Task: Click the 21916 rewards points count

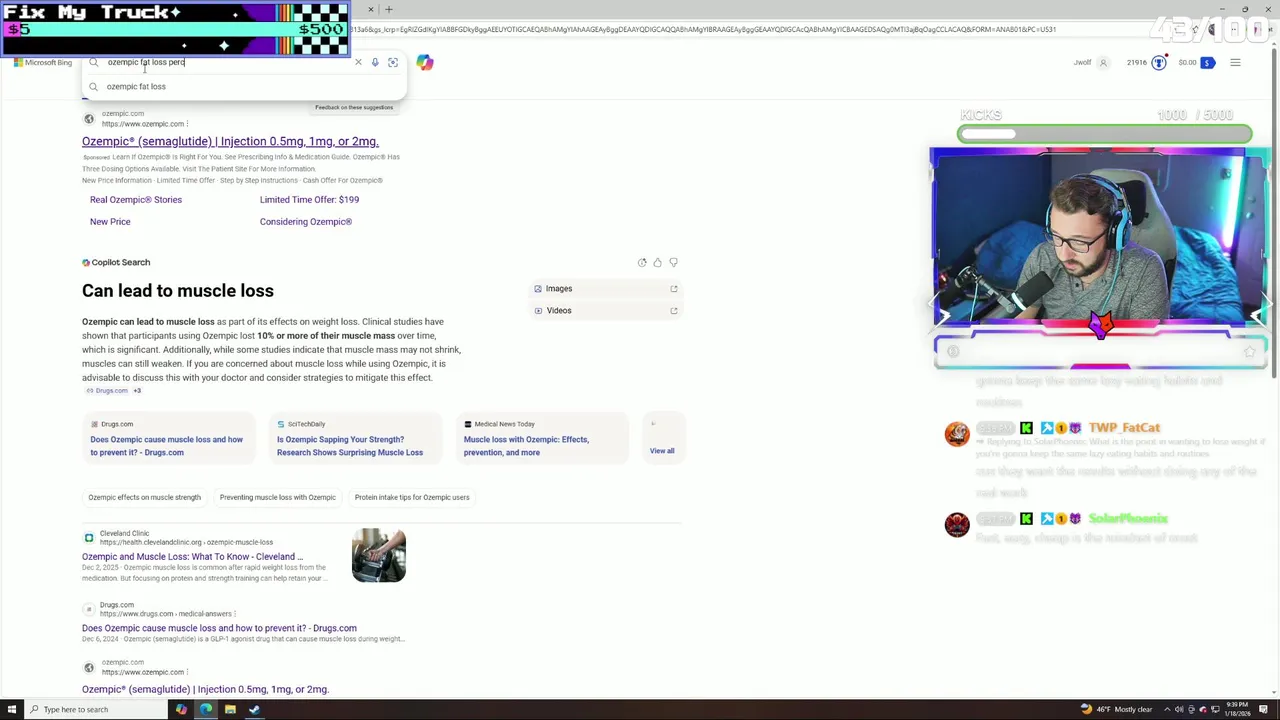Action: point(1136,63)
